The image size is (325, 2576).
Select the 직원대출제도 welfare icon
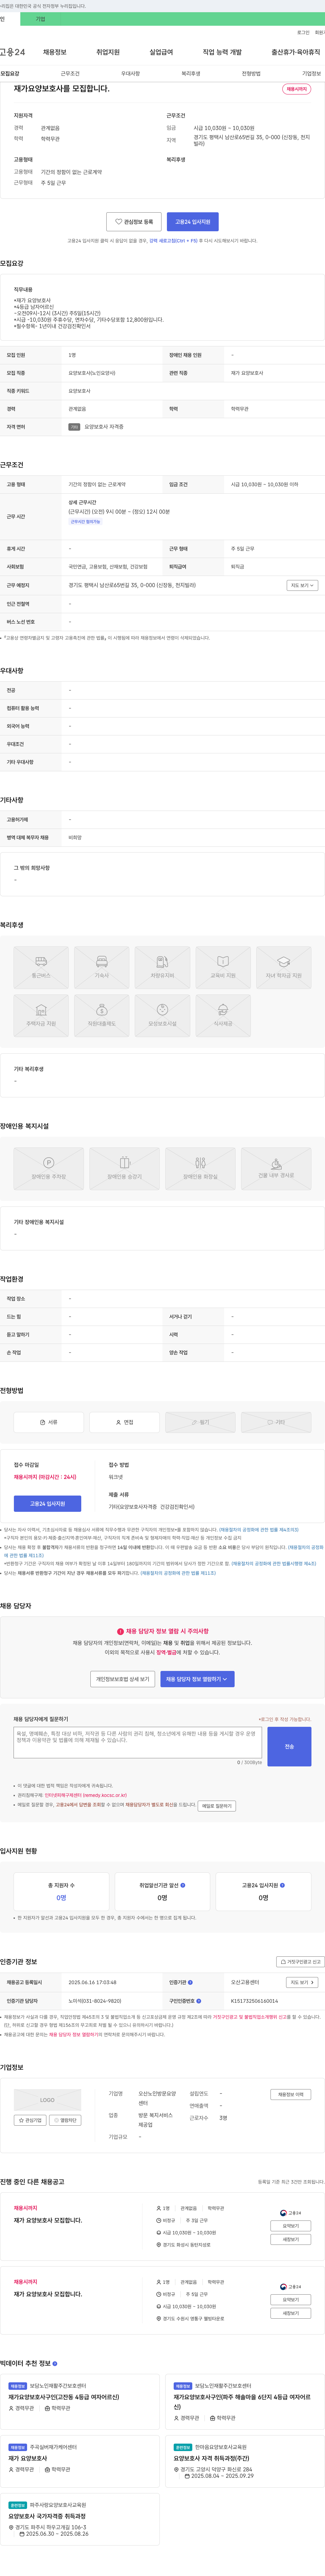[102, 1016]
